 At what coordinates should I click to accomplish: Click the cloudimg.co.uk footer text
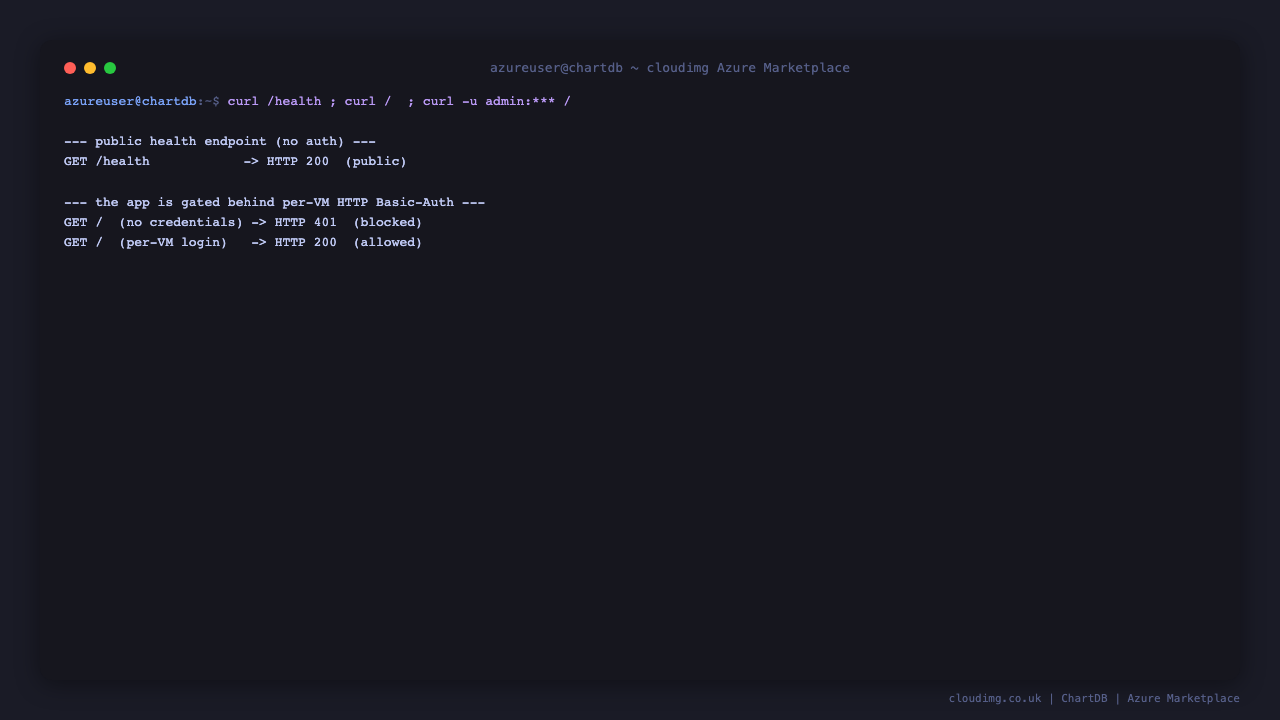click(995, 699)
